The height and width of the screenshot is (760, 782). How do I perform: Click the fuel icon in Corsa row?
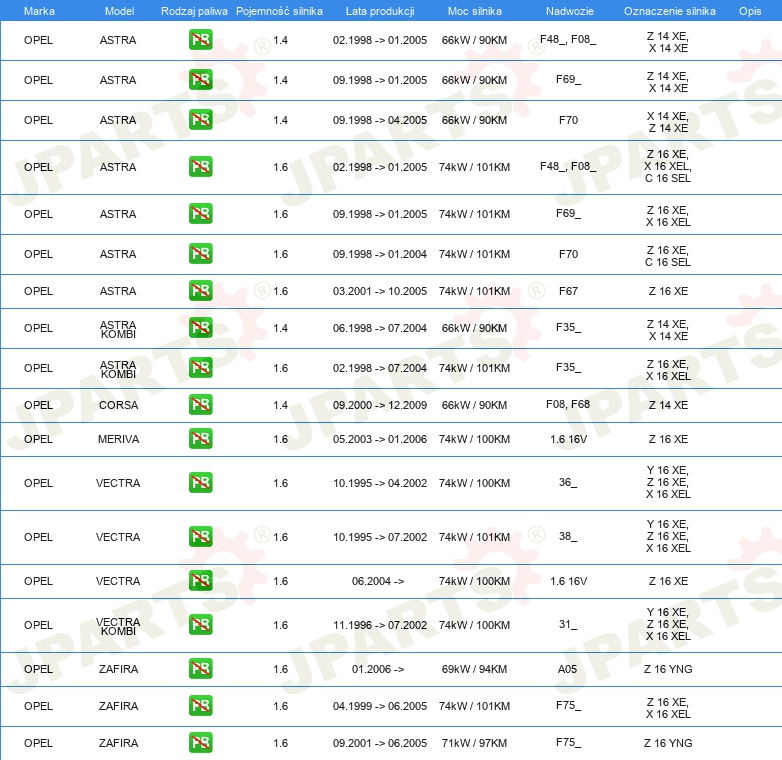(200, 404)
